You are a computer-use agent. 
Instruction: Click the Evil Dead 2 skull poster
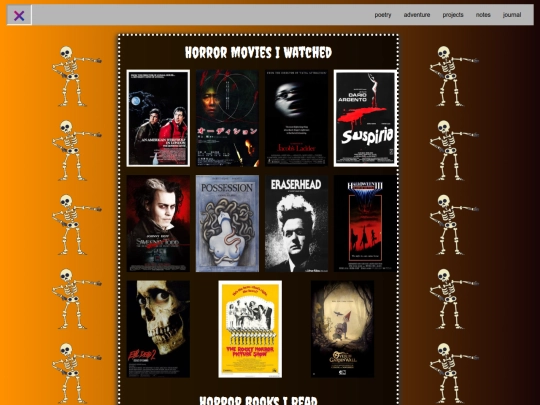pos(158,329)
